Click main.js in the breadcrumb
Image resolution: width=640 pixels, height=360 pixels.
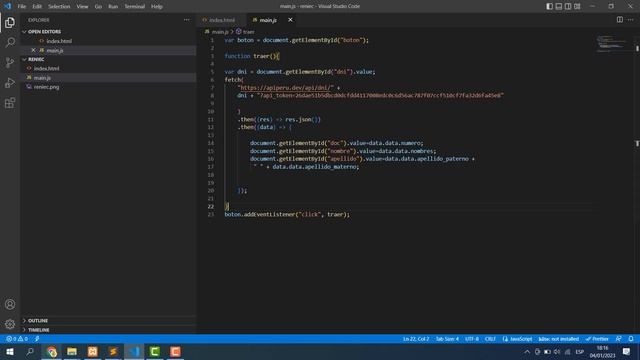[220, 31]
